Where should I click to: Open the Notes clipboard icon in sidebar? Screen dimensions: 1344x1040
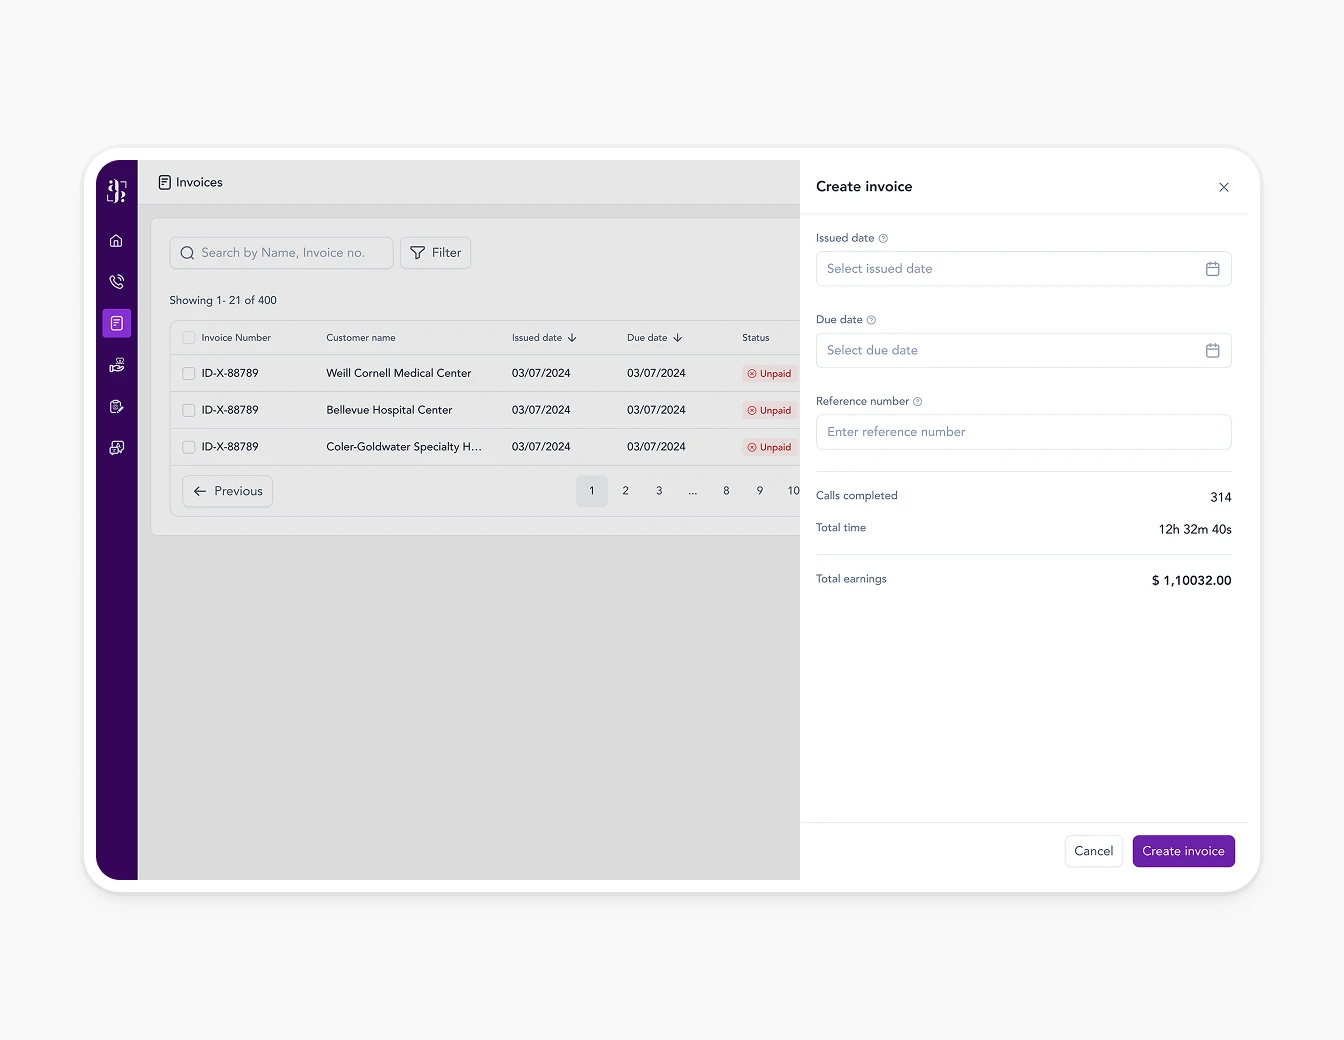116,406
